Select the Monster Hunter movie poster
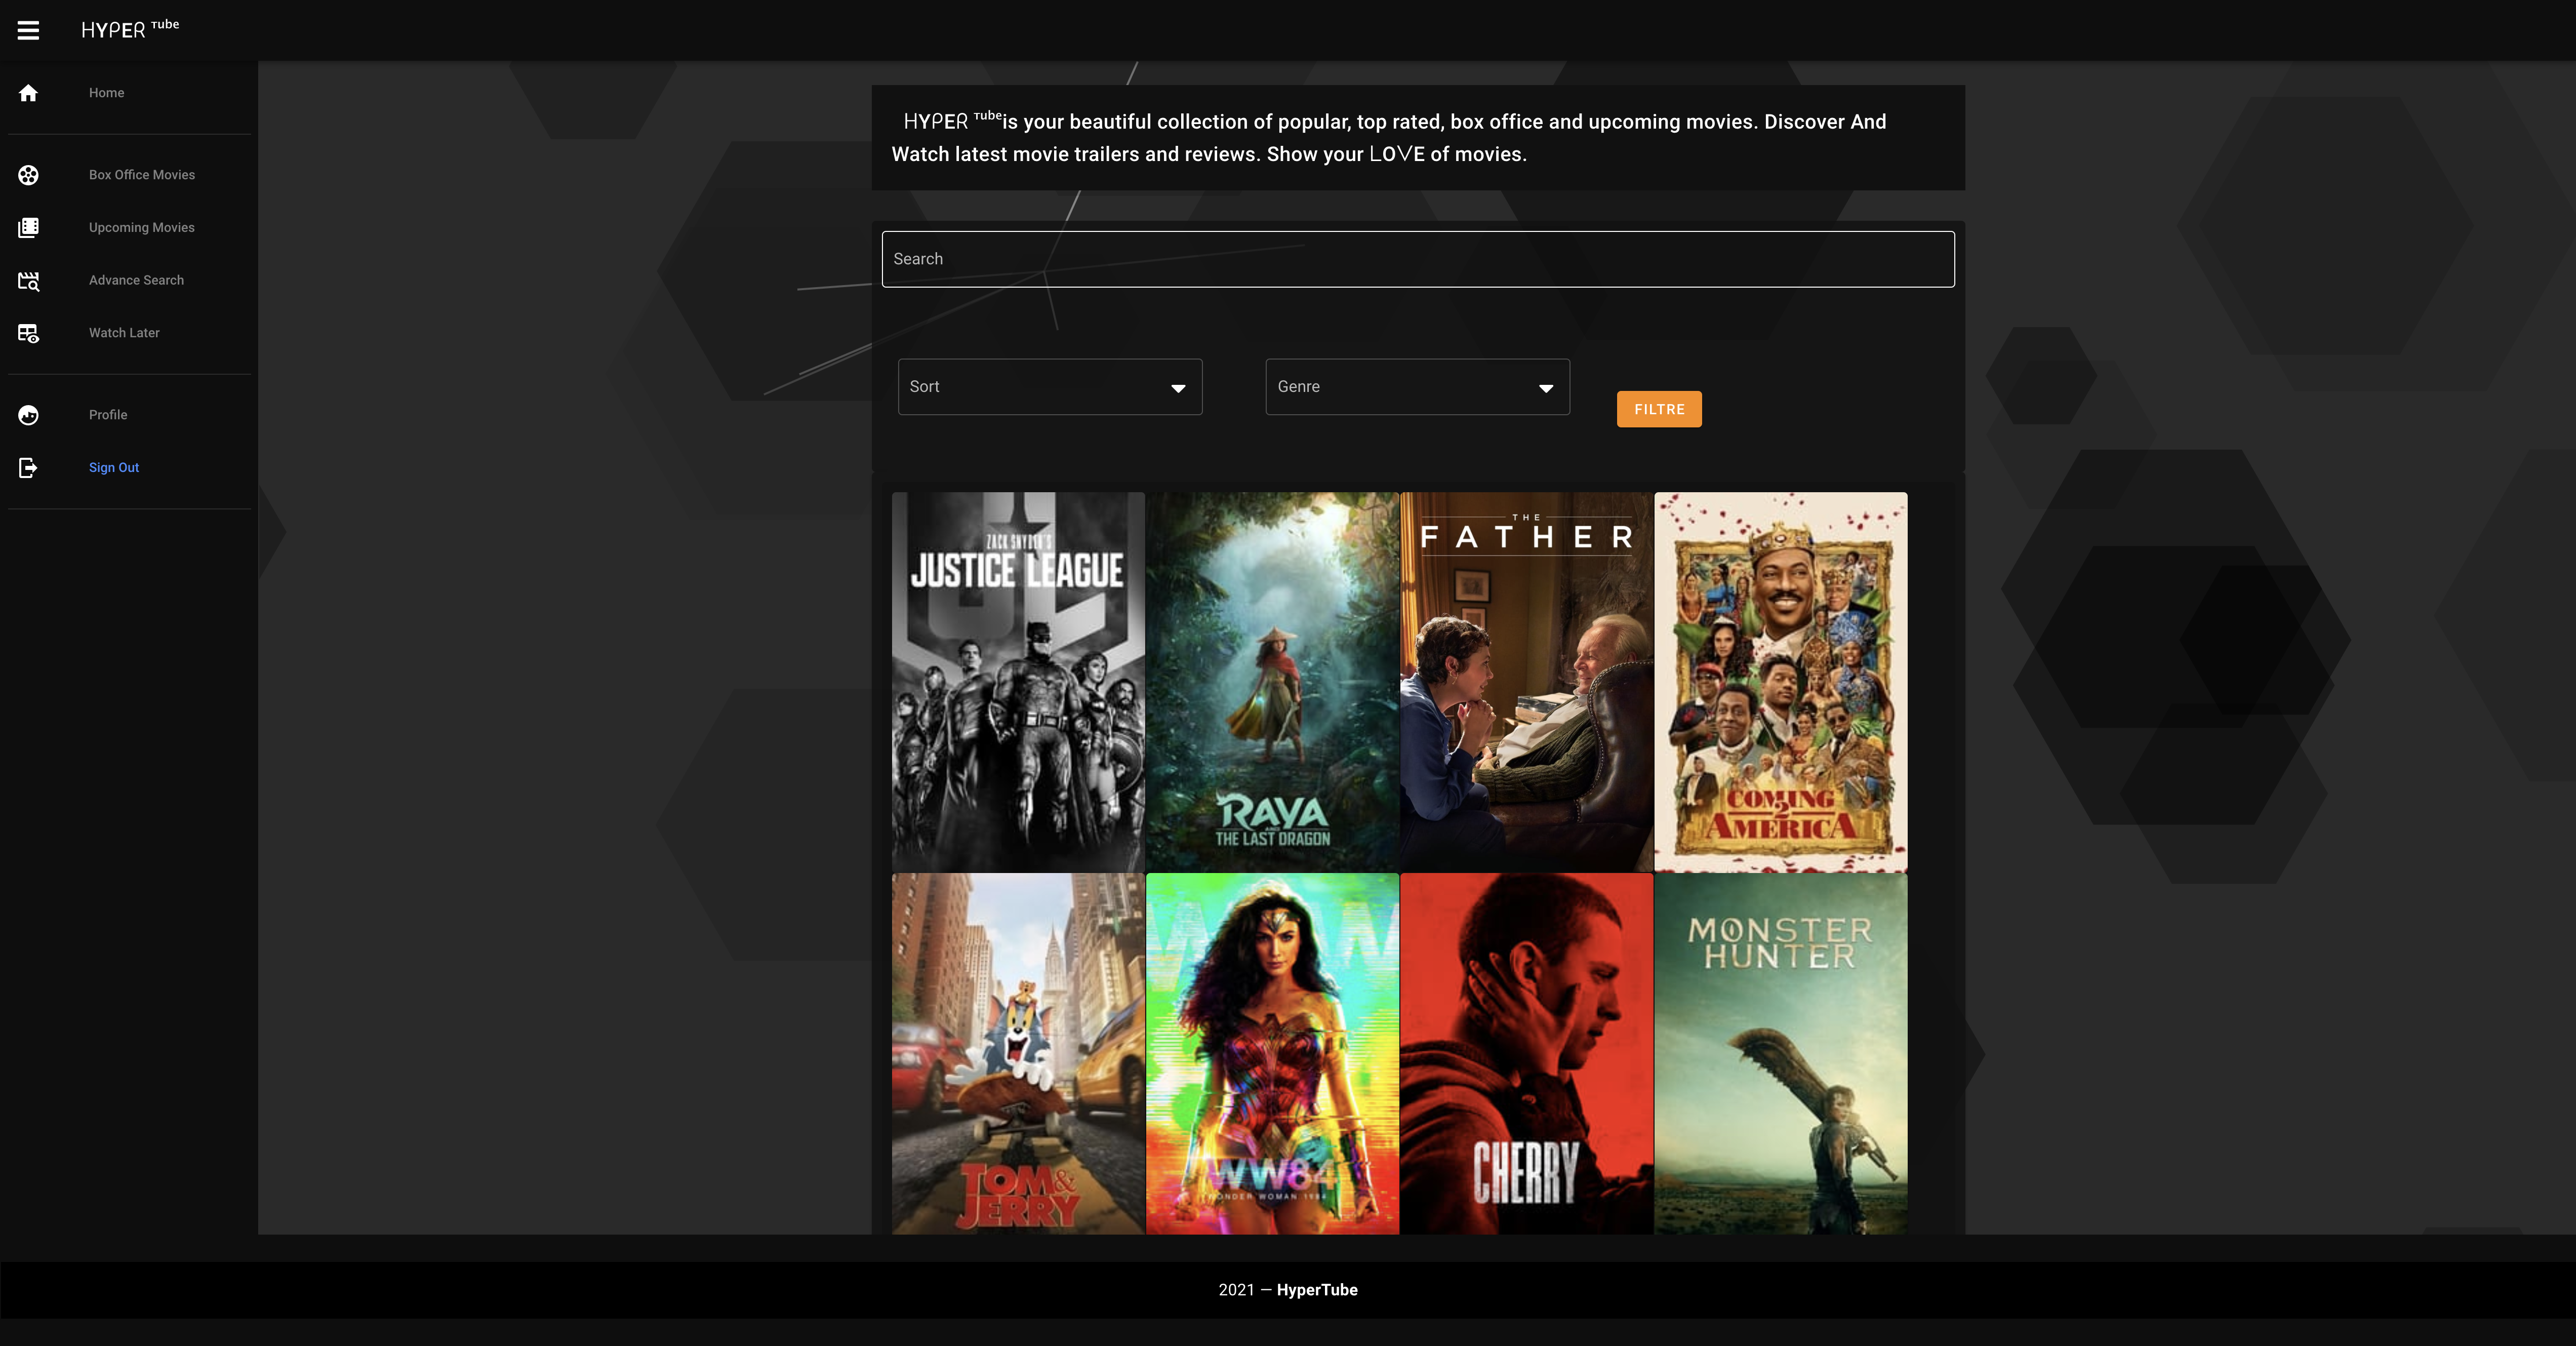Screen dimensions: 2576x1346 (1780, 1053)
